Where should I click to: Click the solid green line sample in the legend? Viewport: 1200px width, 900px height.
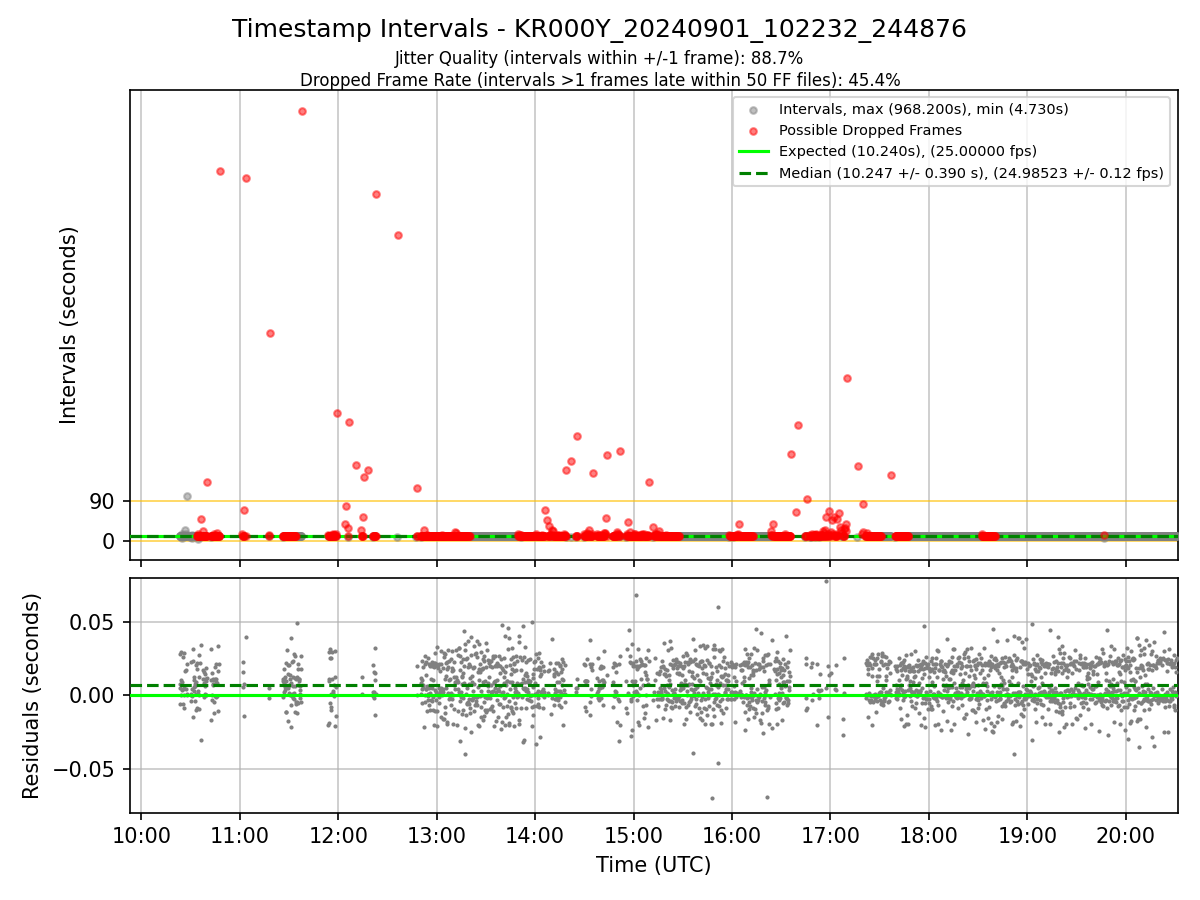(754, 152)
